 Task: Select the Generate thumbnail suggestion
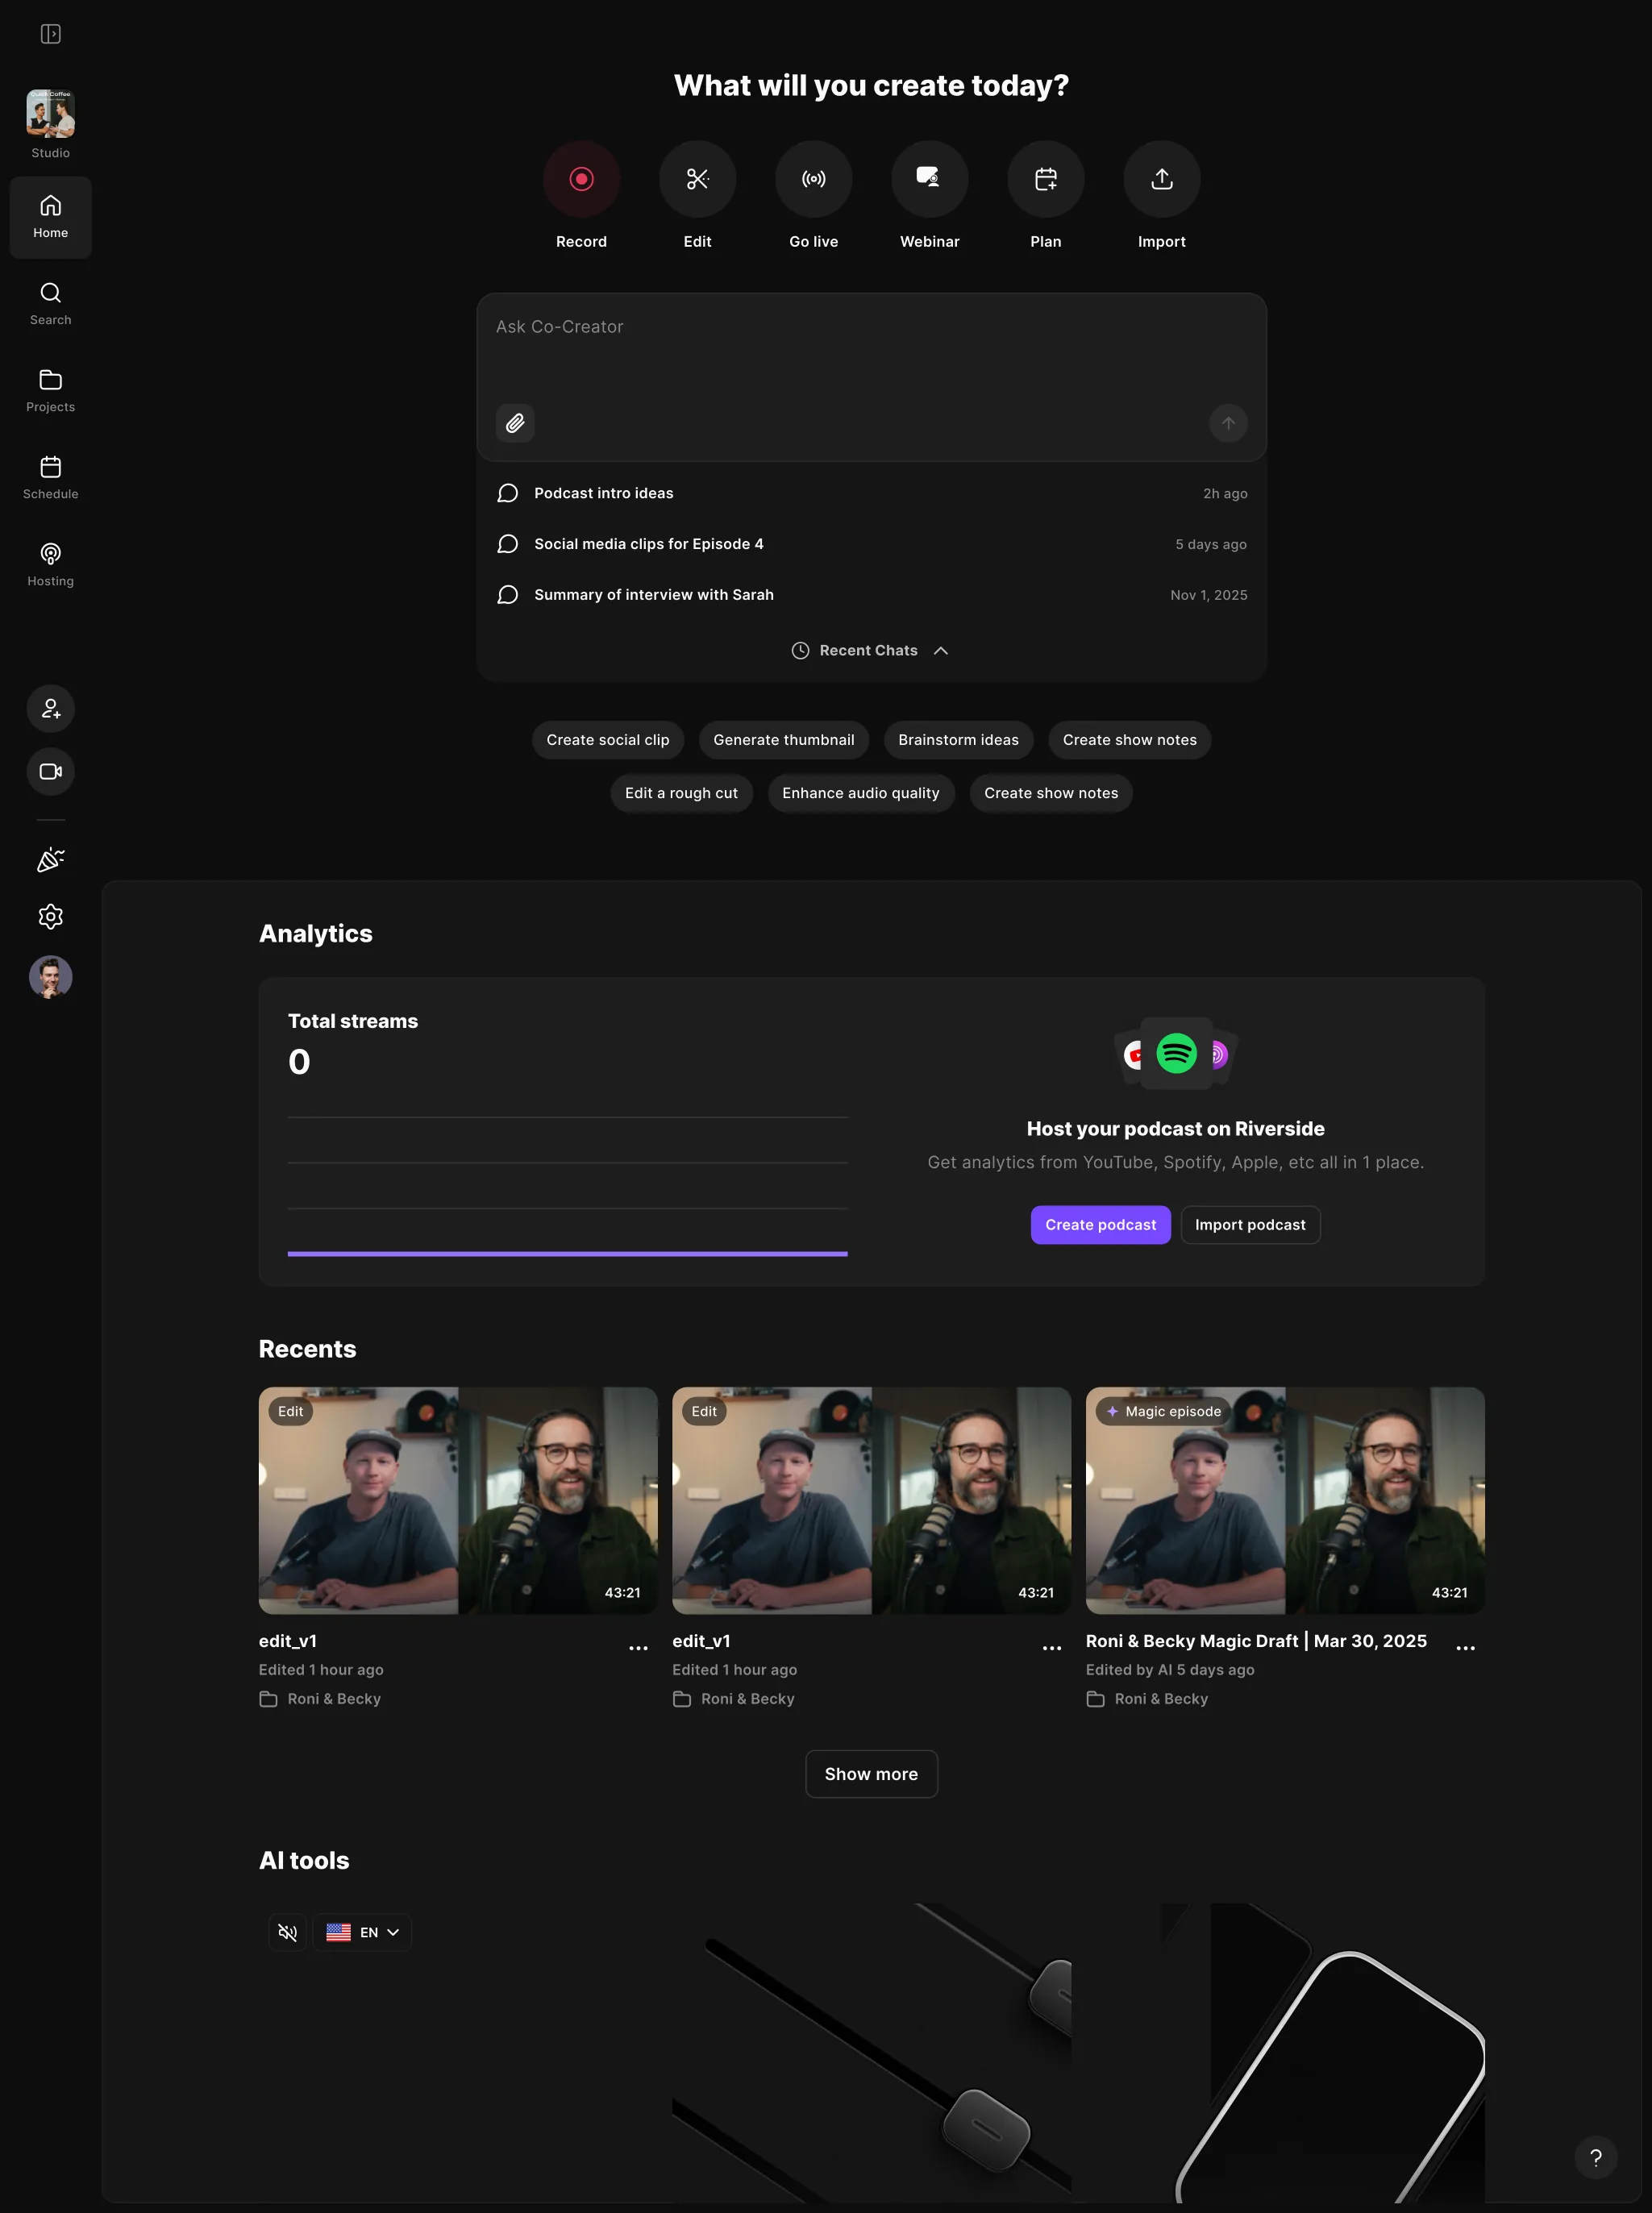[x=784, y=740]
